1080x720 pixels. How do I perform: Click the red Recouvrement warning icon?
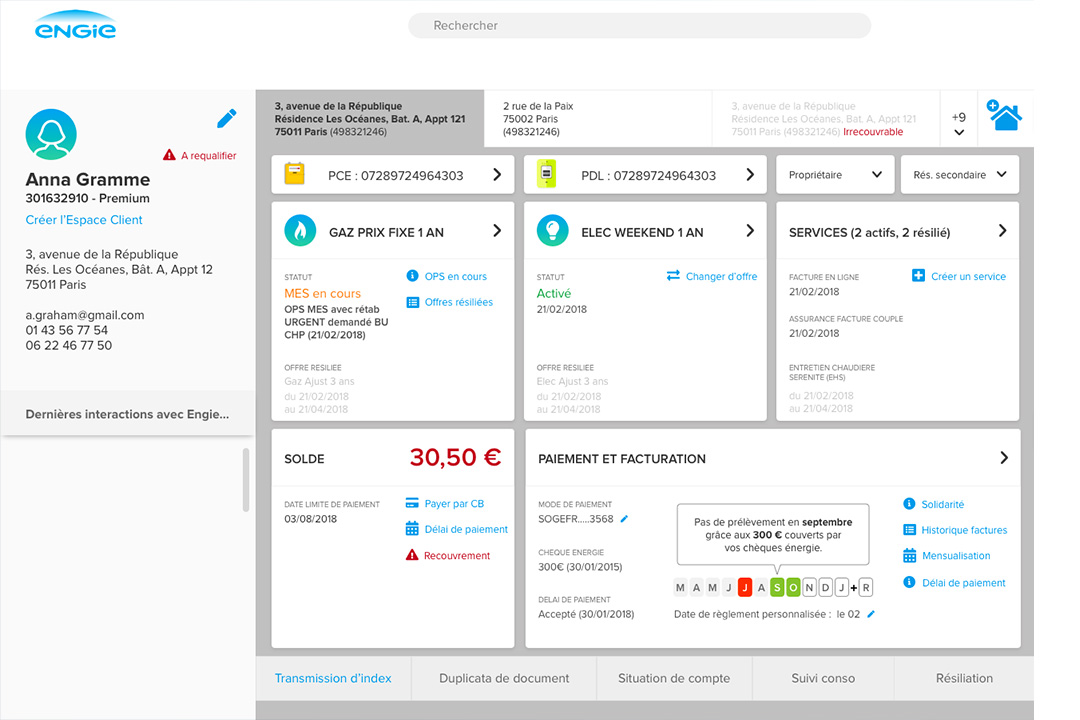tap(412, 555)
